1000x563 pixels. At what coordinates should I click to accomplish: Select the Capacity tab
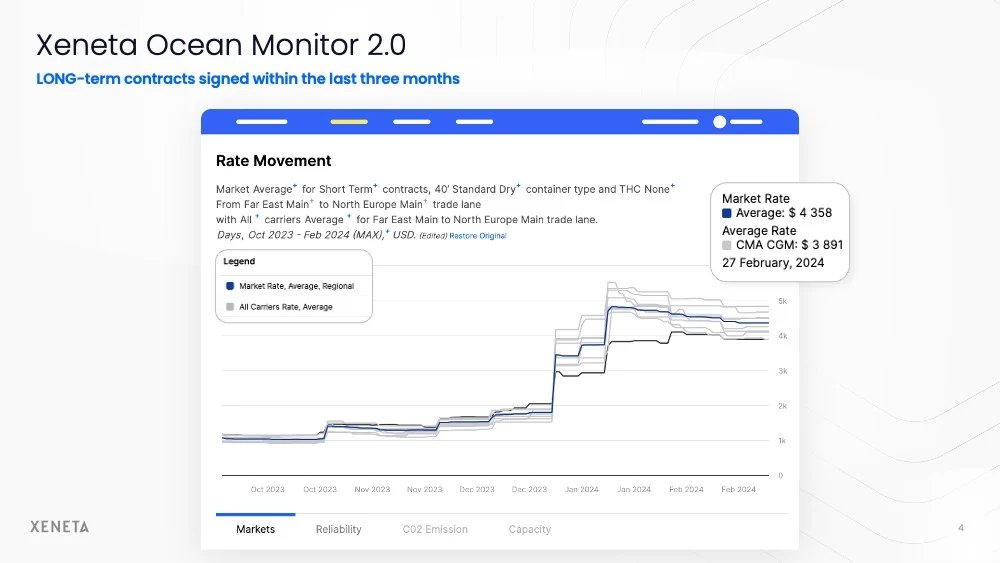click(529, 529)
